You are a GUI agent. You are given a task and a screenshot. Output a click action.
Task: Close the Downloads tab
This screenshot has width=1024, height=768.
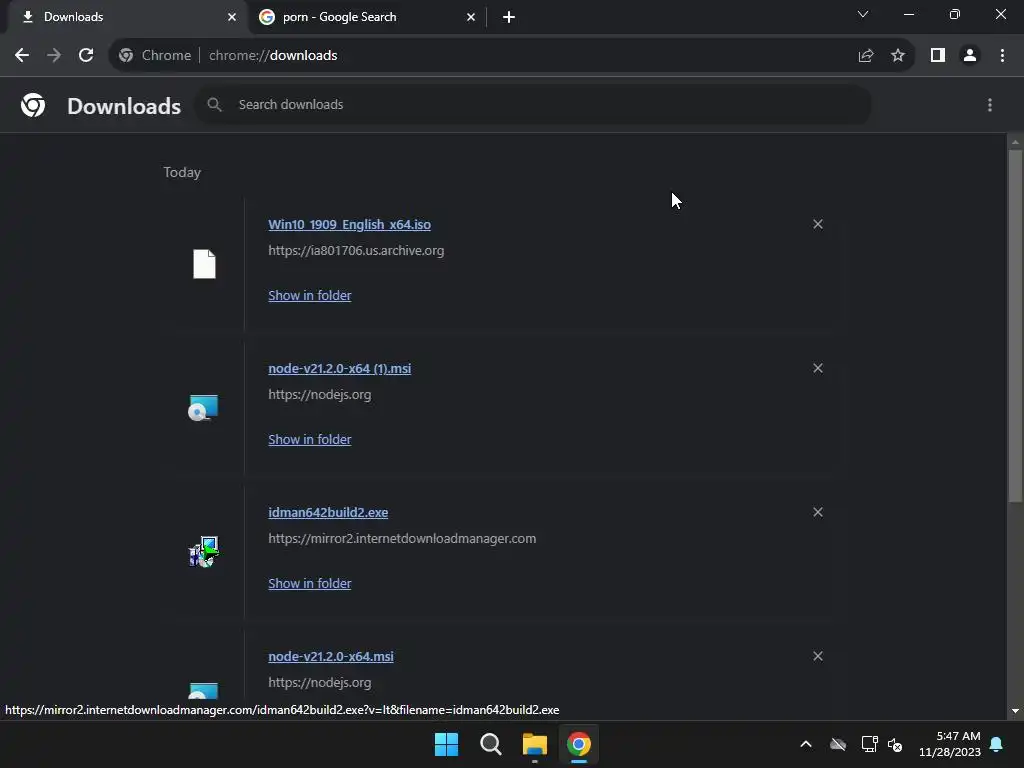(x=232, y=17)
